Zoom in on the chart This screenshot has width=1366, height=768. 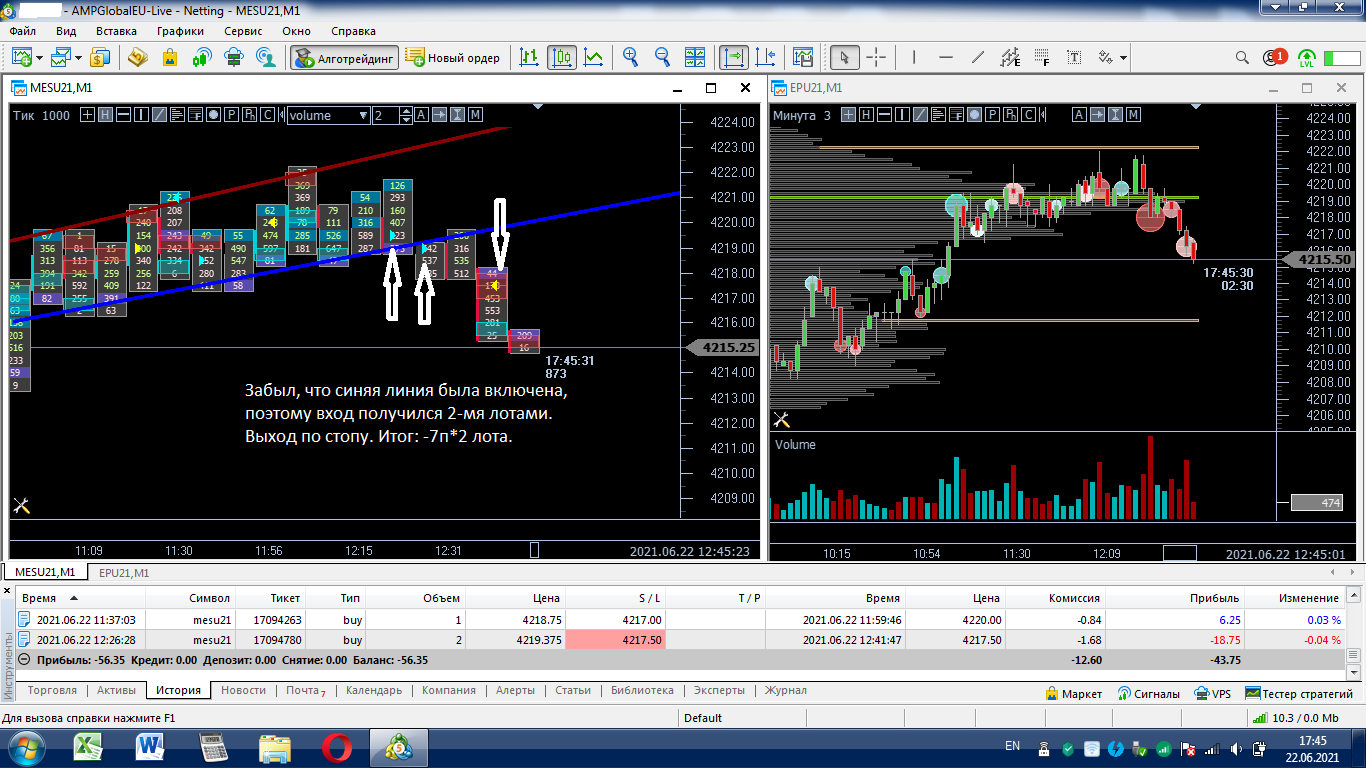[631, 57]
